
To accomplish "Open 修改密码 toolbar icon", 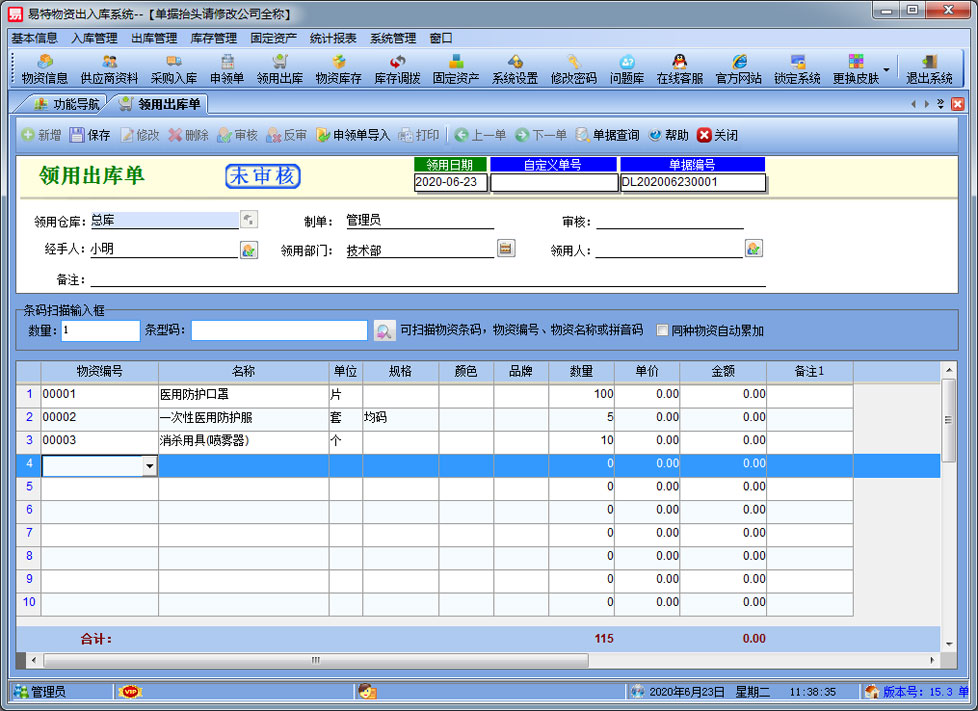I will click(573, 69).
